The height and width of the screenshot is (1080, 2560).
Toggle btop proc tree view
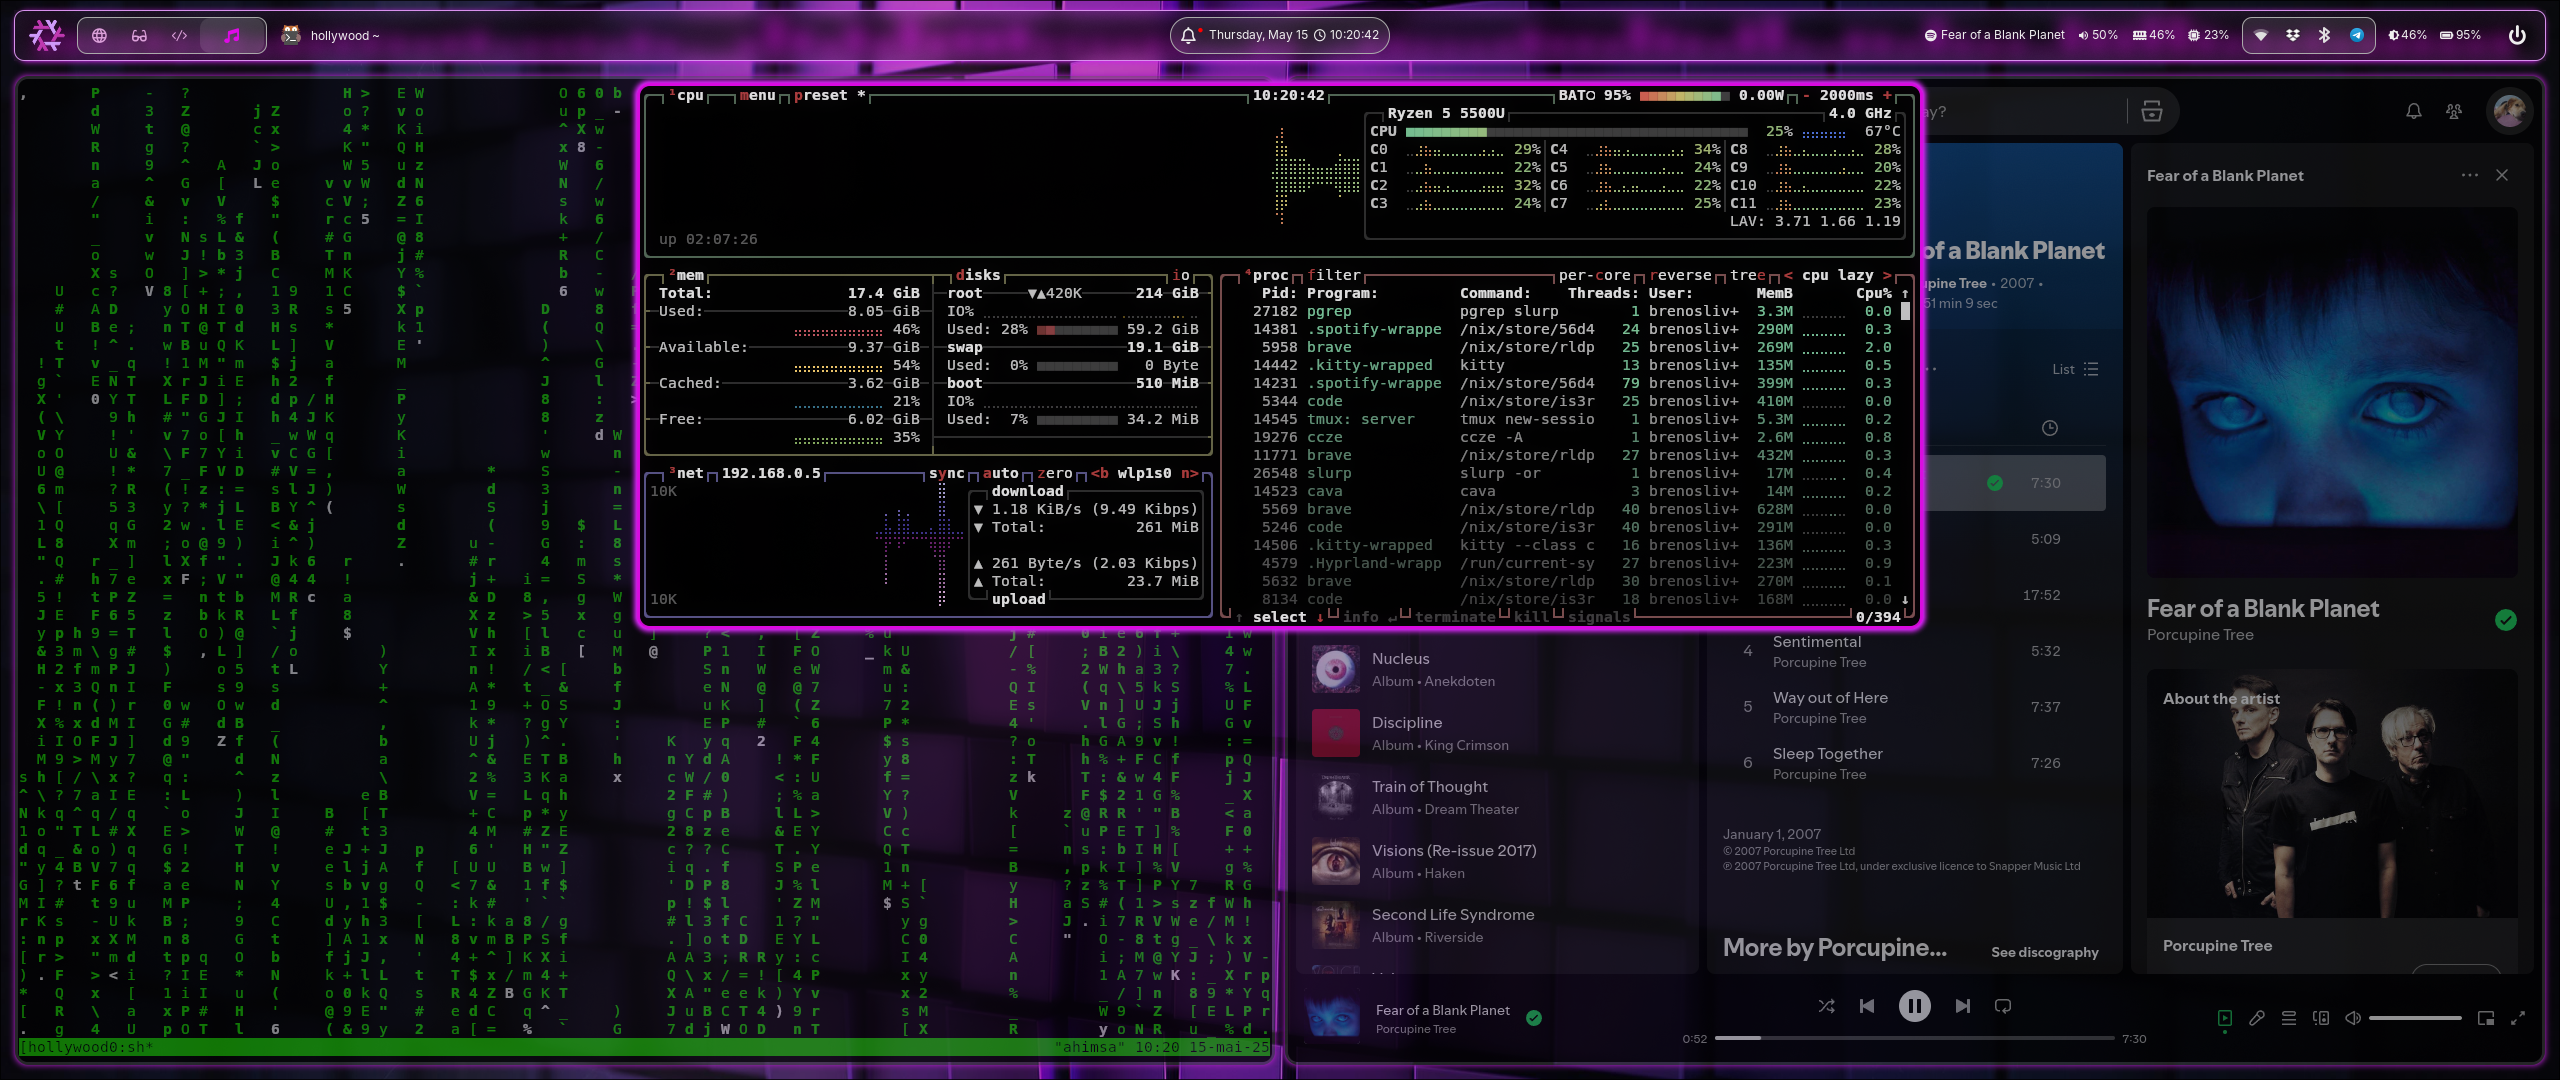[1747, 275]
